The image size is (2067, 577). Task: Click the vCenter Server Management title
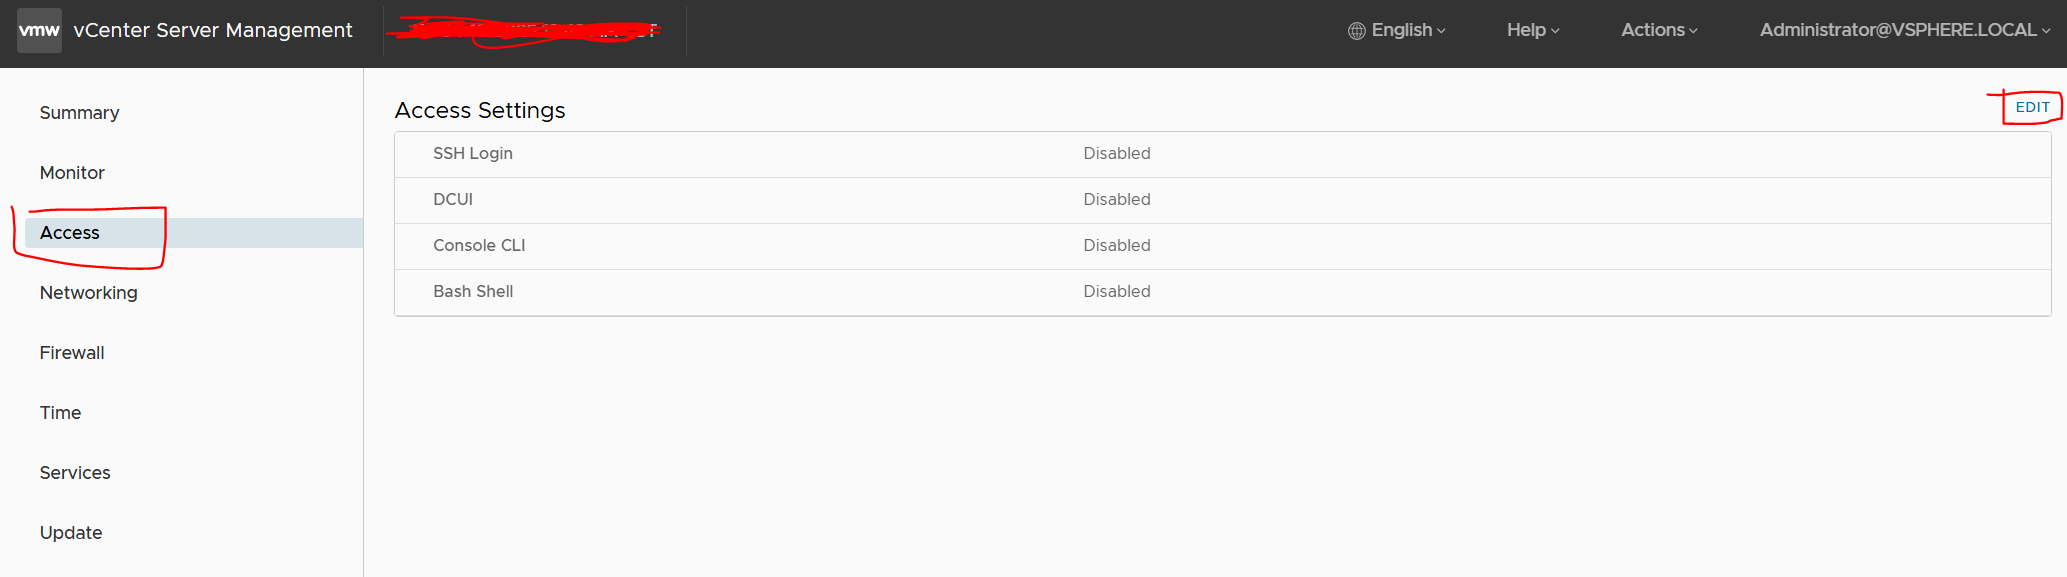(x=213, y=30)
